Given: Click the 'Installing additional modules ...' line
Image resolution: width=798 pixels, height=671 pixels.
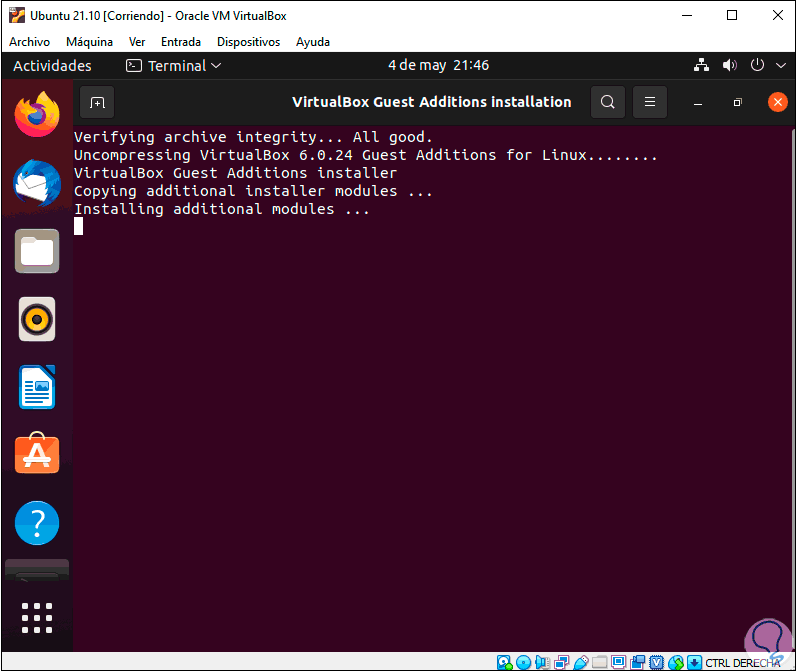Looking at the screenshot, I should pos(222,209).
